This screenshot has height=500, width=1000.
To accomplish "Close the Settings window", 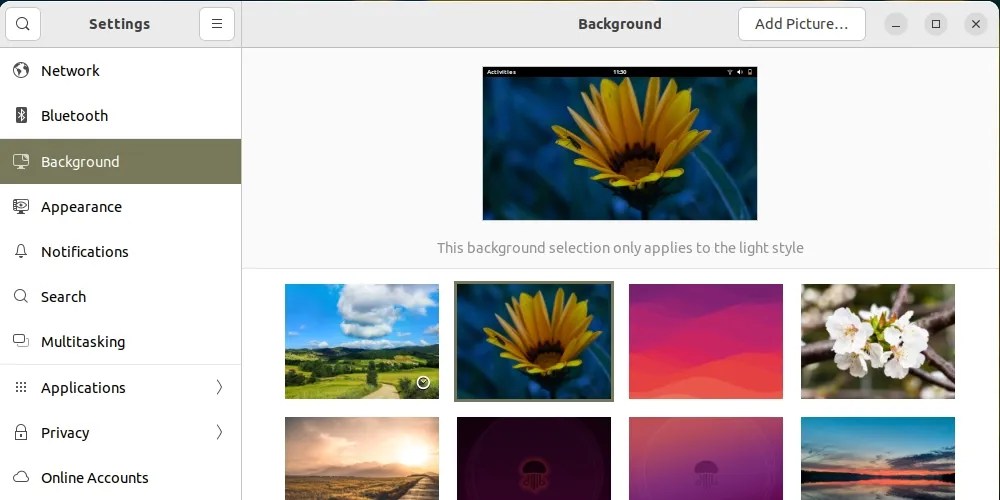I will tap(976, 24).
